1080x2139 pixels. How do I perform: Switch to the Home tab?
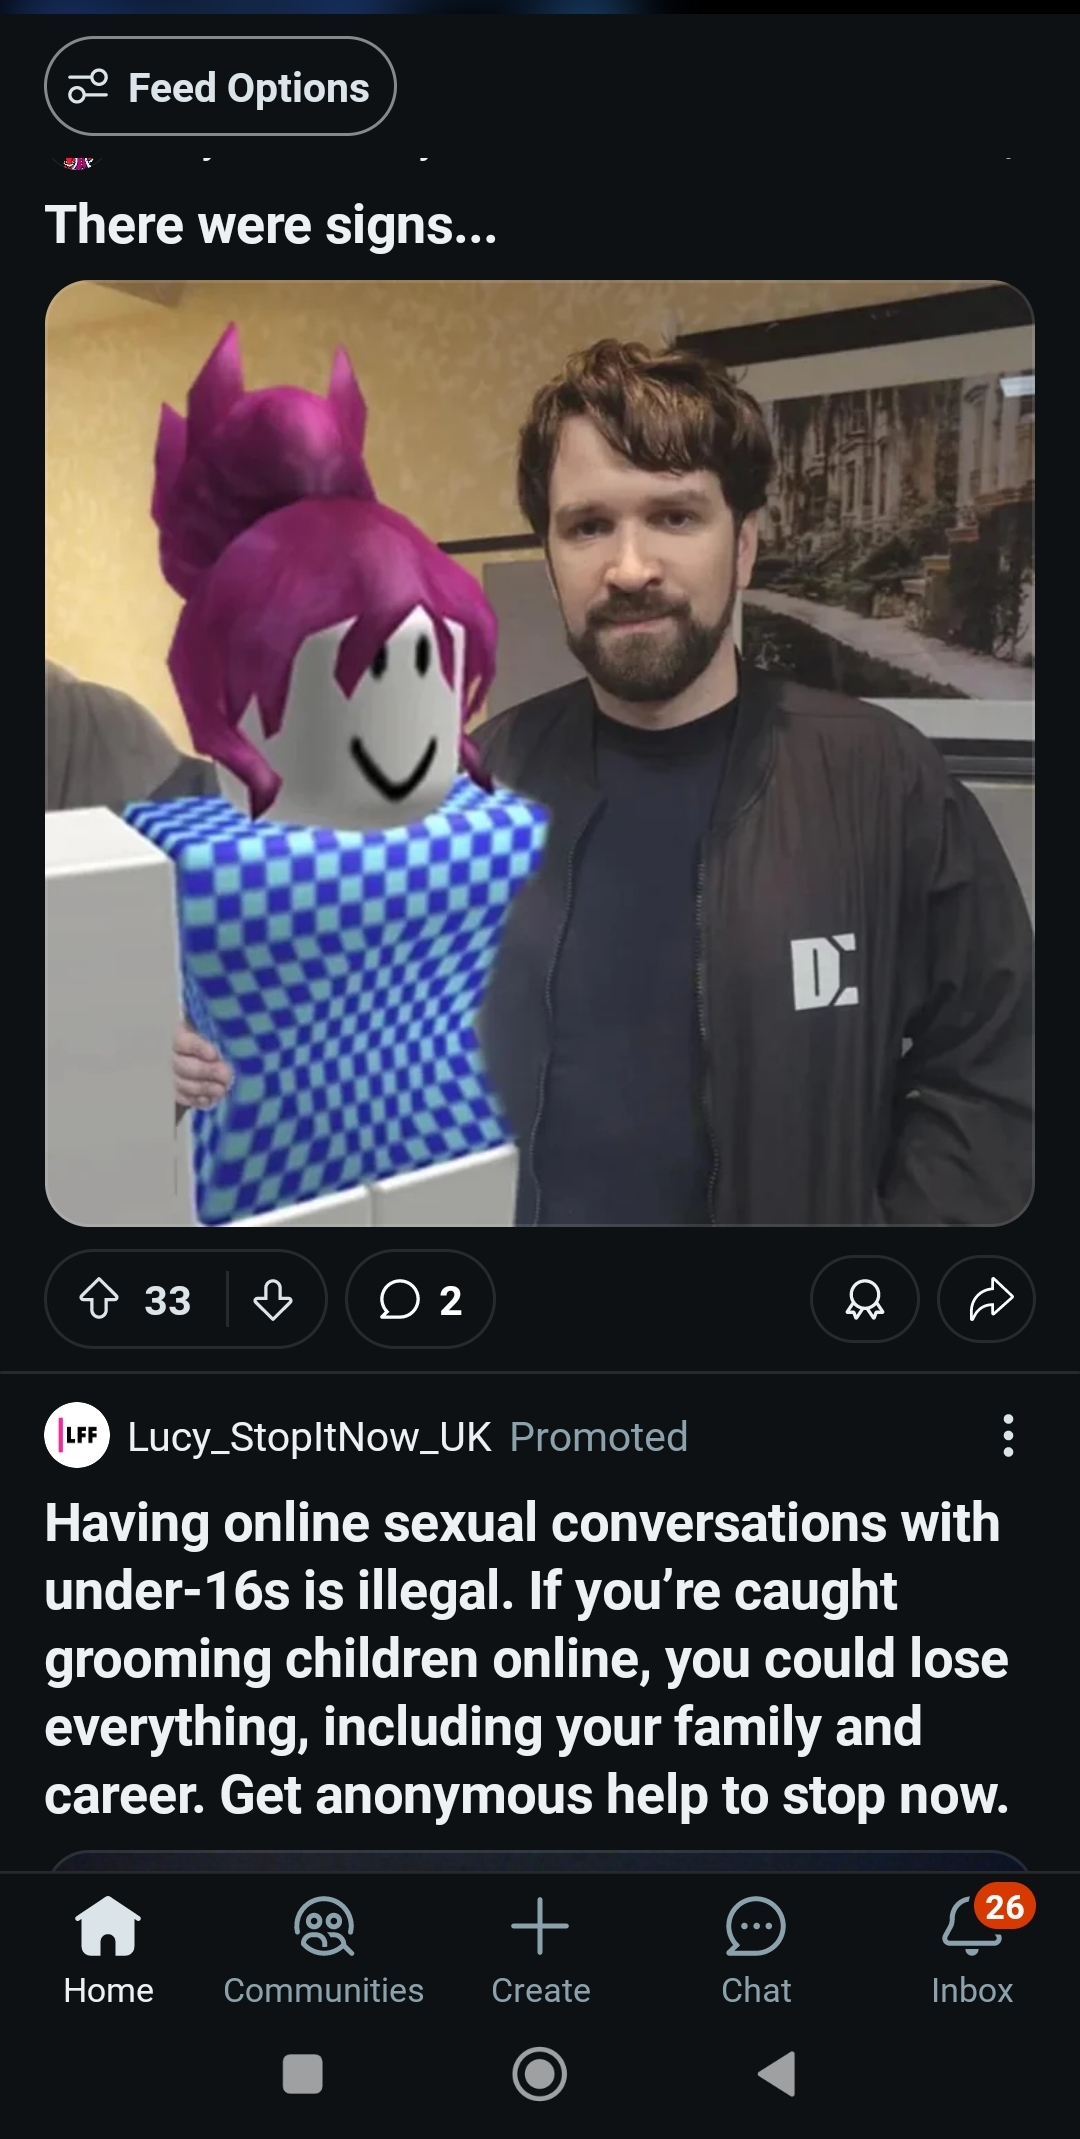click(108, 1950)
